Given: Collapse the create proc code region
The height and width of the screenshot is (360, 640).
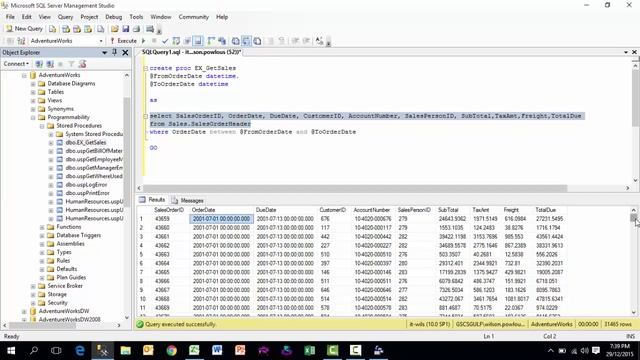Looking at the screenshot, I should pyautogui.click(x=145, y=68).
